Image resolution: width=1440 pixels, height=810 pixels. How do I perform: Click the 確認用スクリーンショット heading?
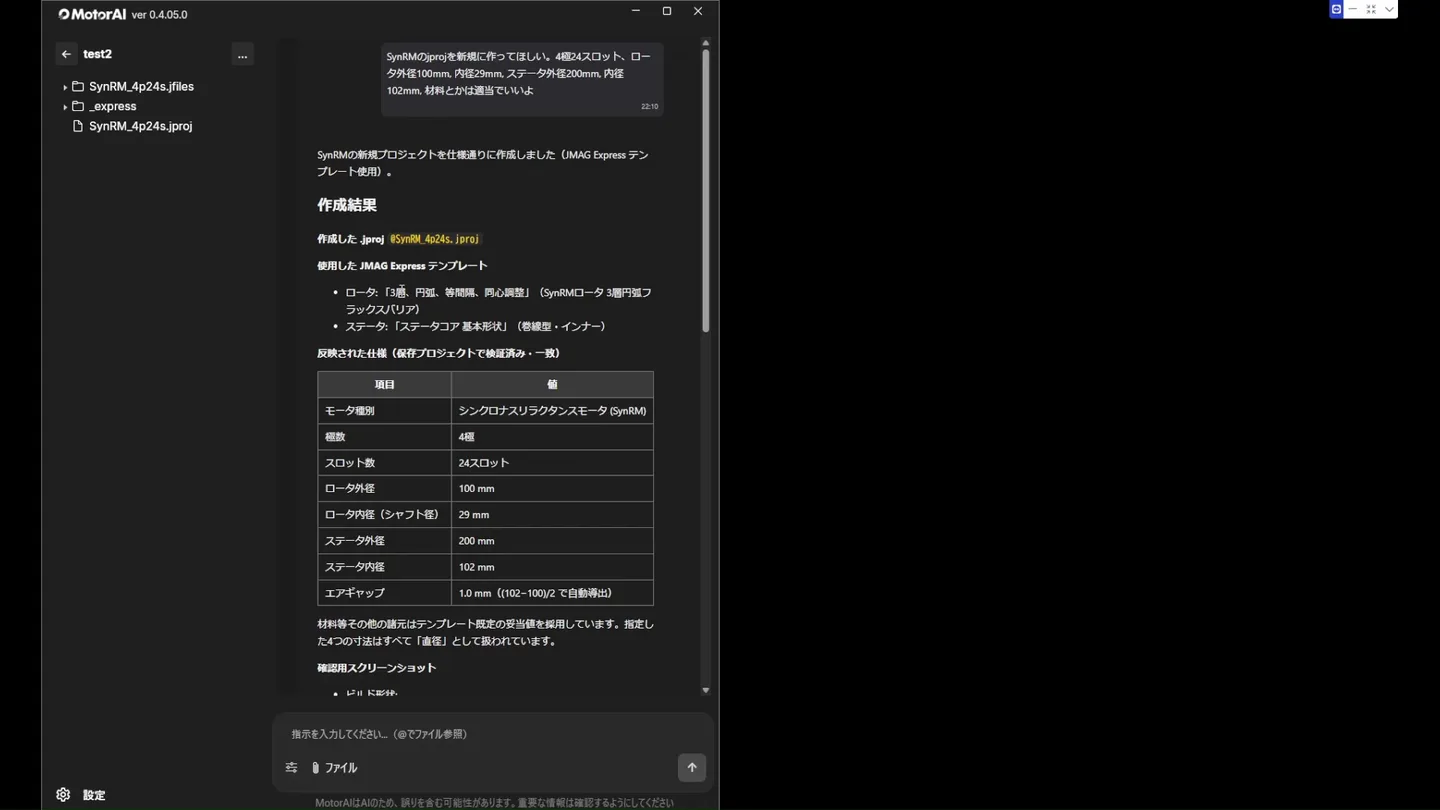[x=377, y=668]
